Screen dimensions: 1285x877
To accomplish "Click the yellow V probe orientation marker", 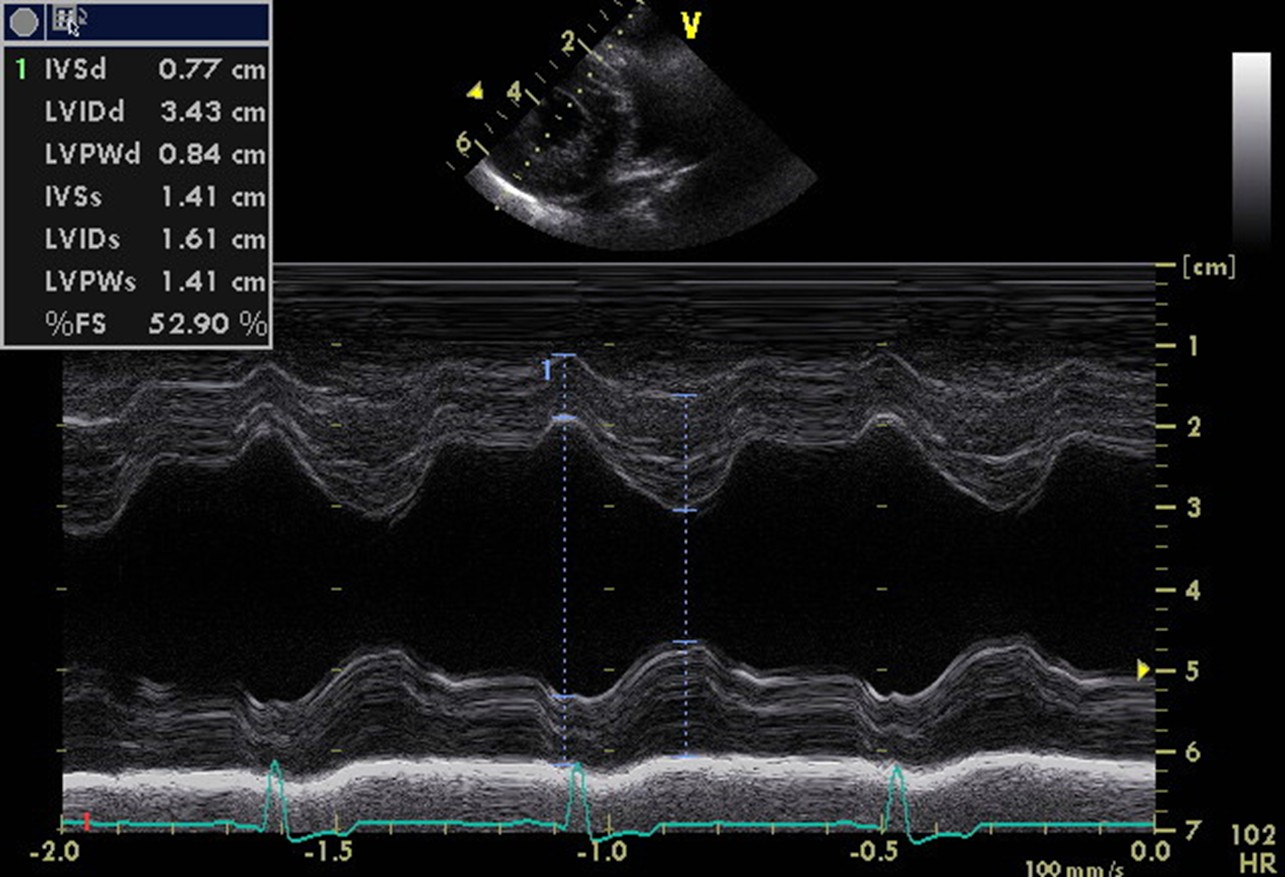I will click(690, 26).
